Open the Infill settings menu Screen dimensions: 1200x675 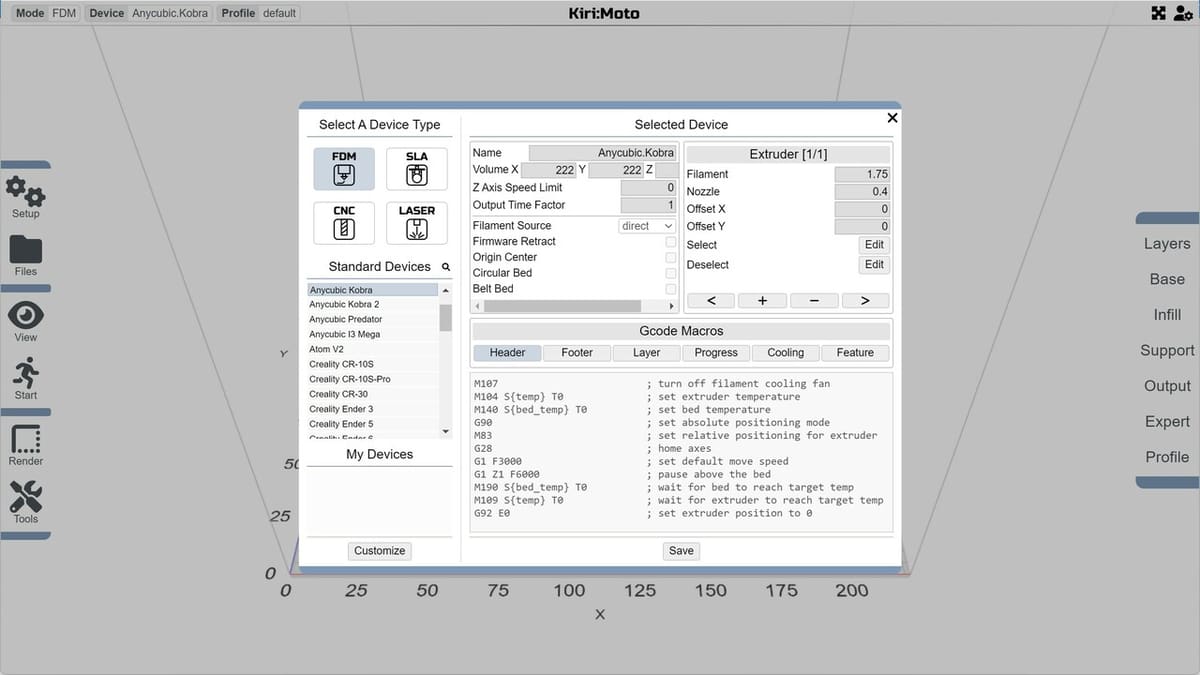tap(1167, 315)
